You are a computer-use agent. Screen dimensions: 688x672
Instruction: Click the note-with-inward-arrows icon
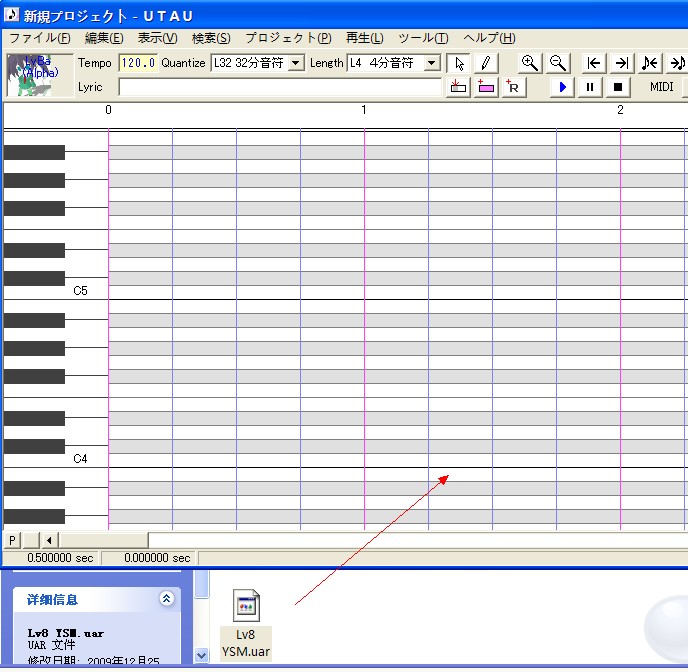click(x=650, y=63)
